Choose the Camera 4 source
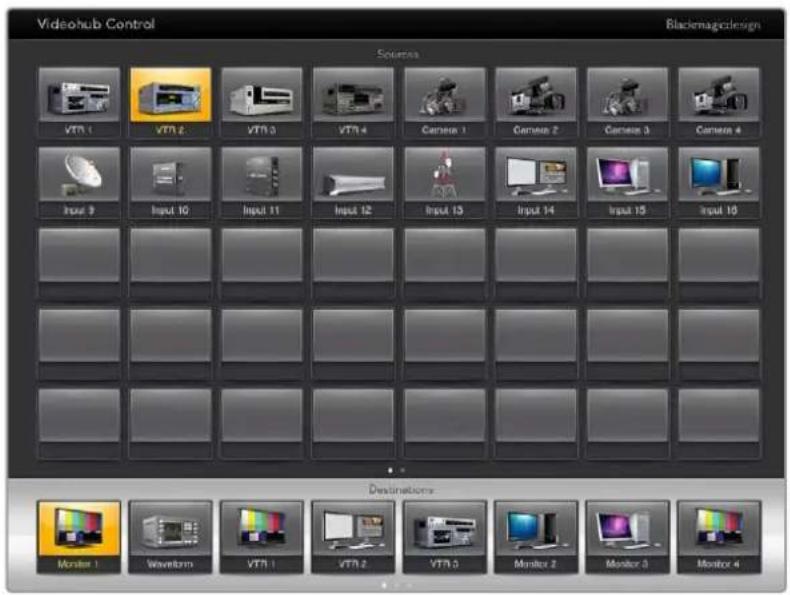Image resolution: width=790 pixels, height=595 pixels. coord(718,102)
